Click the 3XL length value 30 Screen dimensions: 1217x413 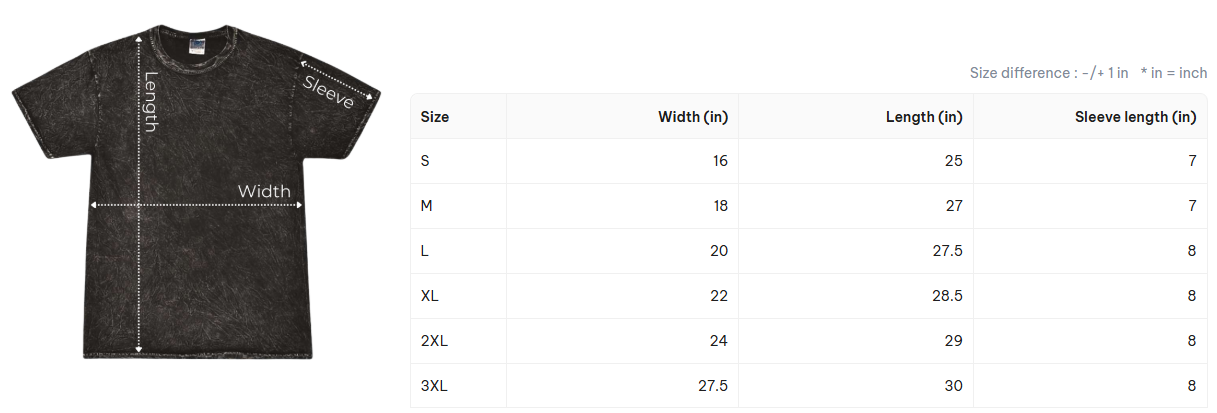tap(954, 386)
